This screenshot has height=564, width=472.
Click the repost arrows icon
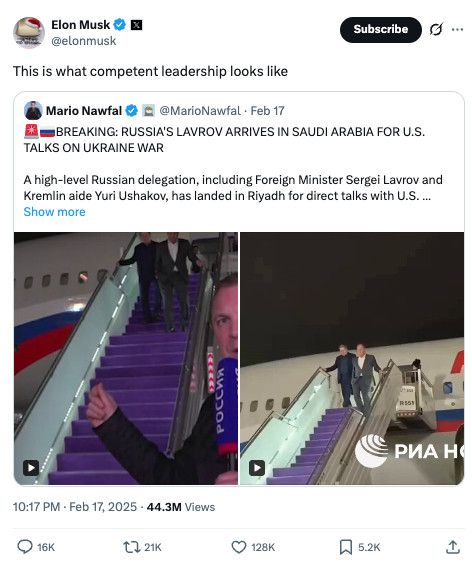130,547
